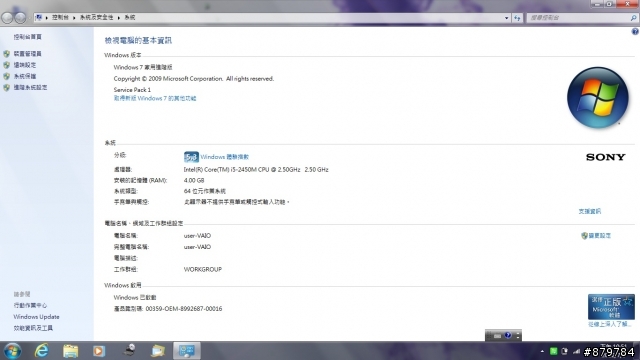Open the Start menu orb
This screenshot has width=640, height=360.
pyautogui.click(x=12, y=351)
